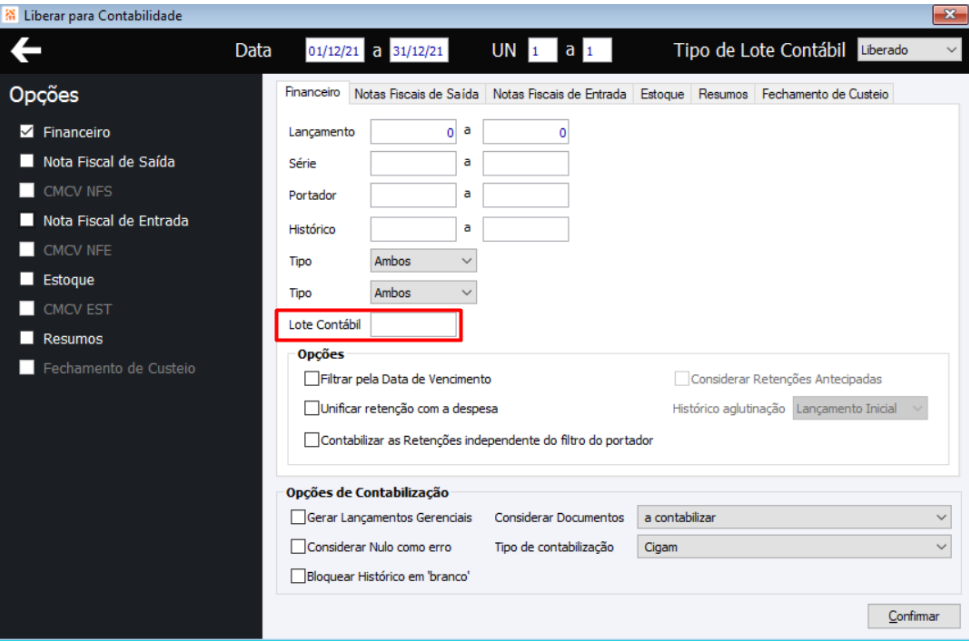The height and width of the screenshot is (642, 969).
Task: Enable the Estoque option in the sidebar
Action: click(x=27, y=279)
